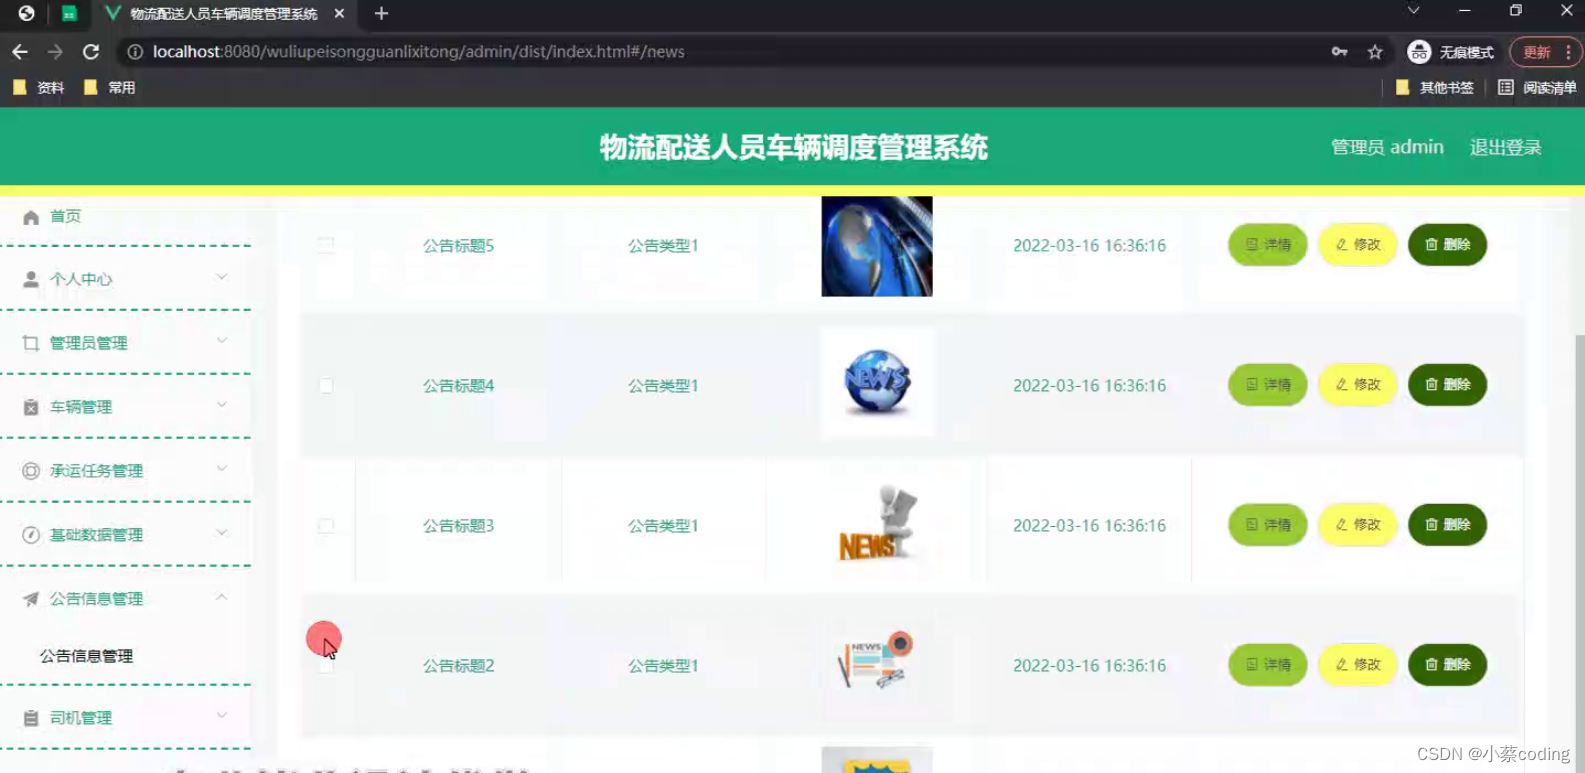Click the NEWS globe thumbnail for 公告标题4
This screenshot has height=773, width=1585.
877,382
